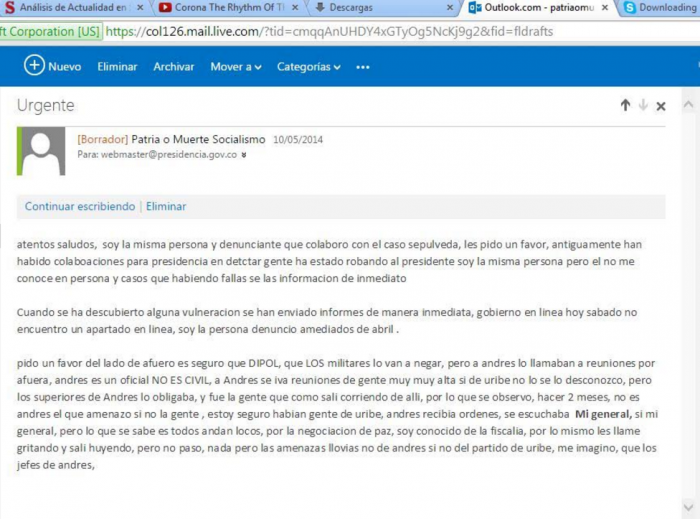This screenshot has width=700, height=519.
Task: Switch to Corona The Rhythm YouTube tab
Action: point(229,7)
